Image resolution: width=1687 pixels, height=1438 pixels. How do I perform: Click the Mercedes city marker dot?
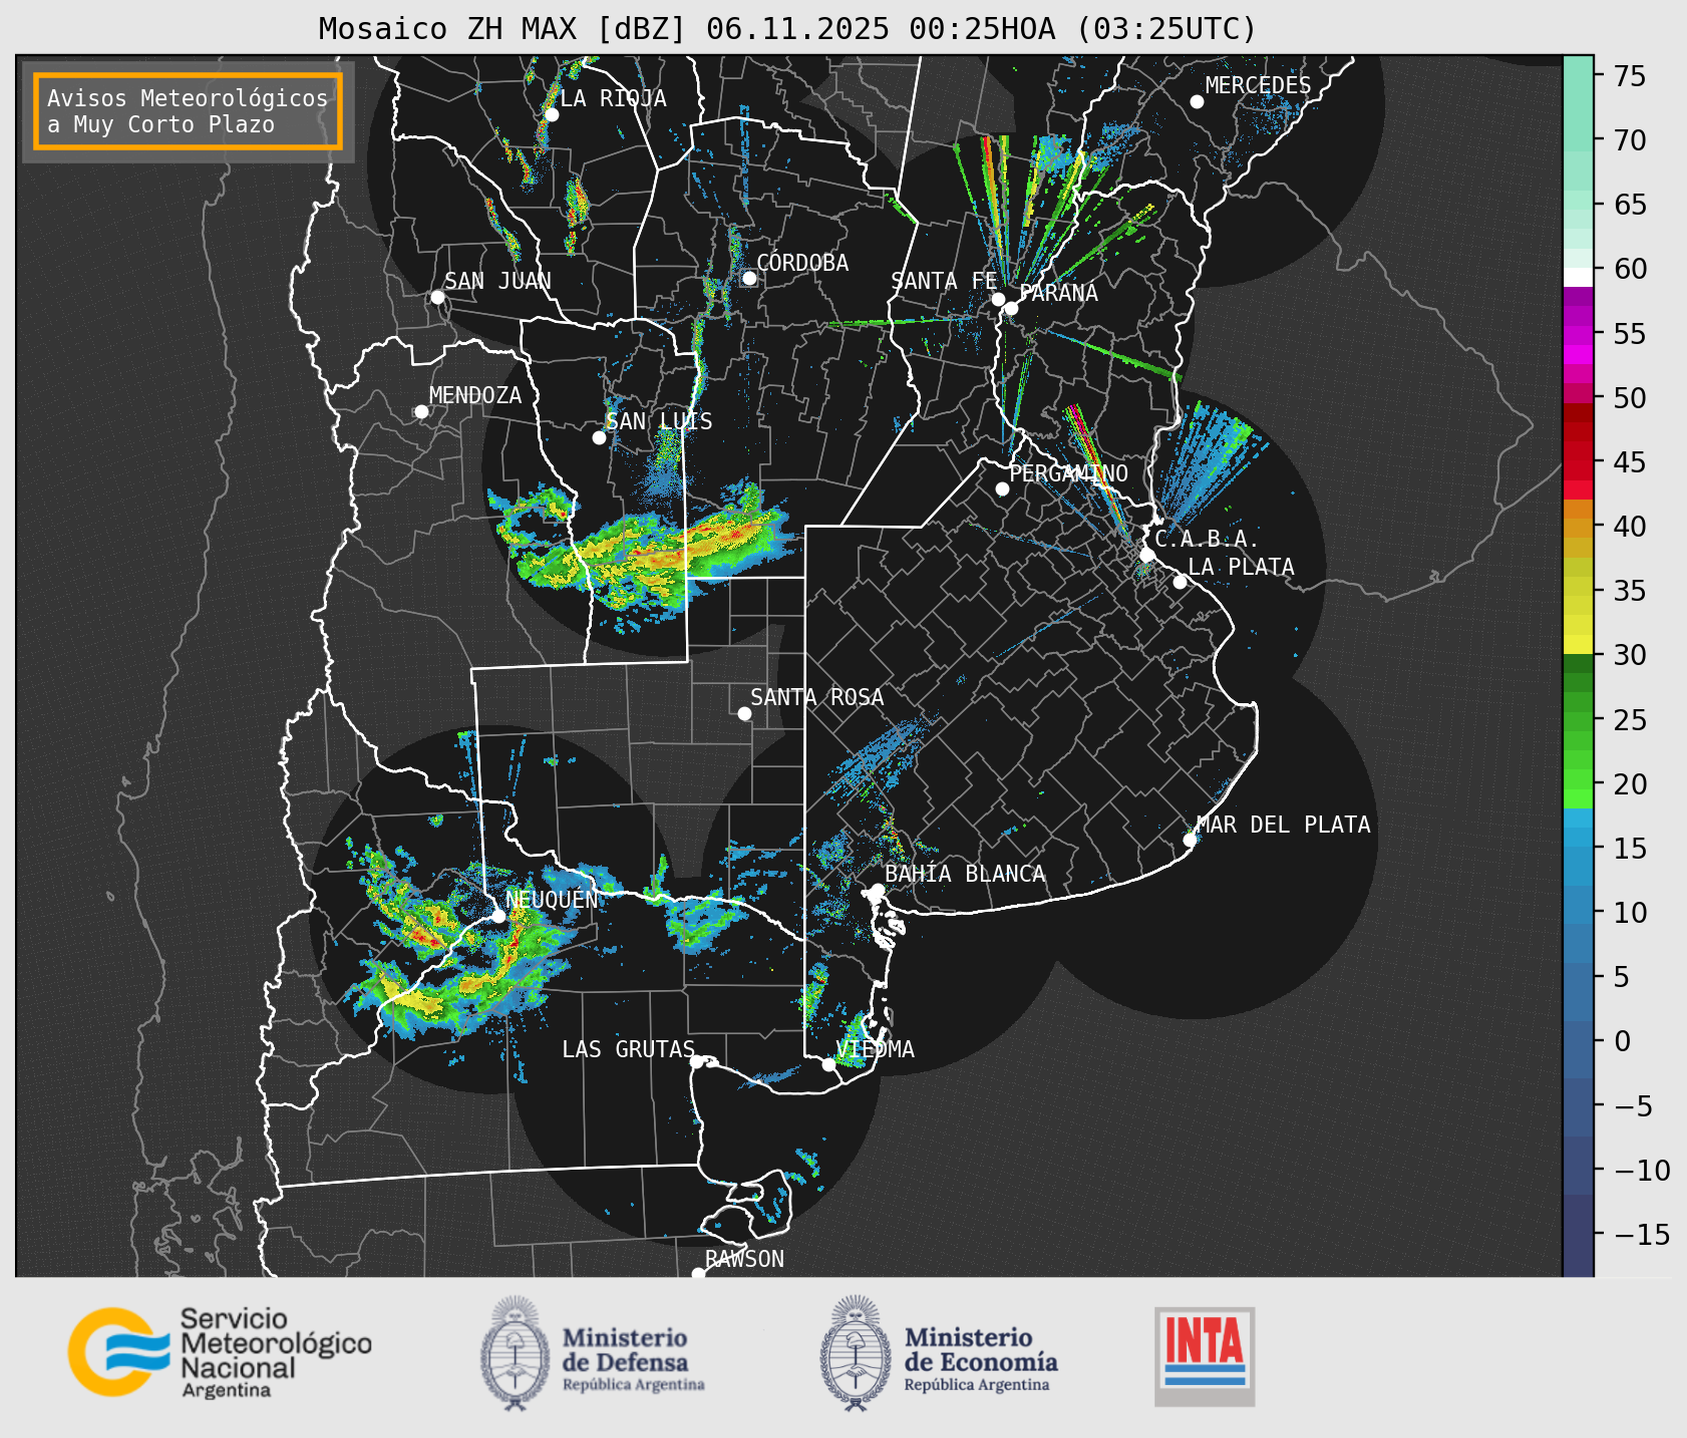(1196, 102)
